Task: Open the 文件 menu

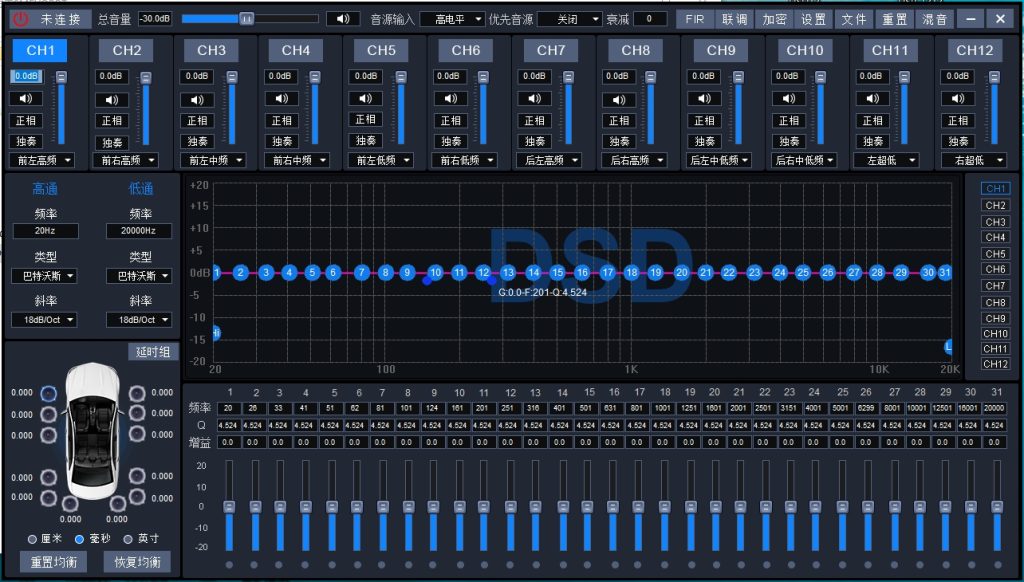Action: (x=854, y=20)
